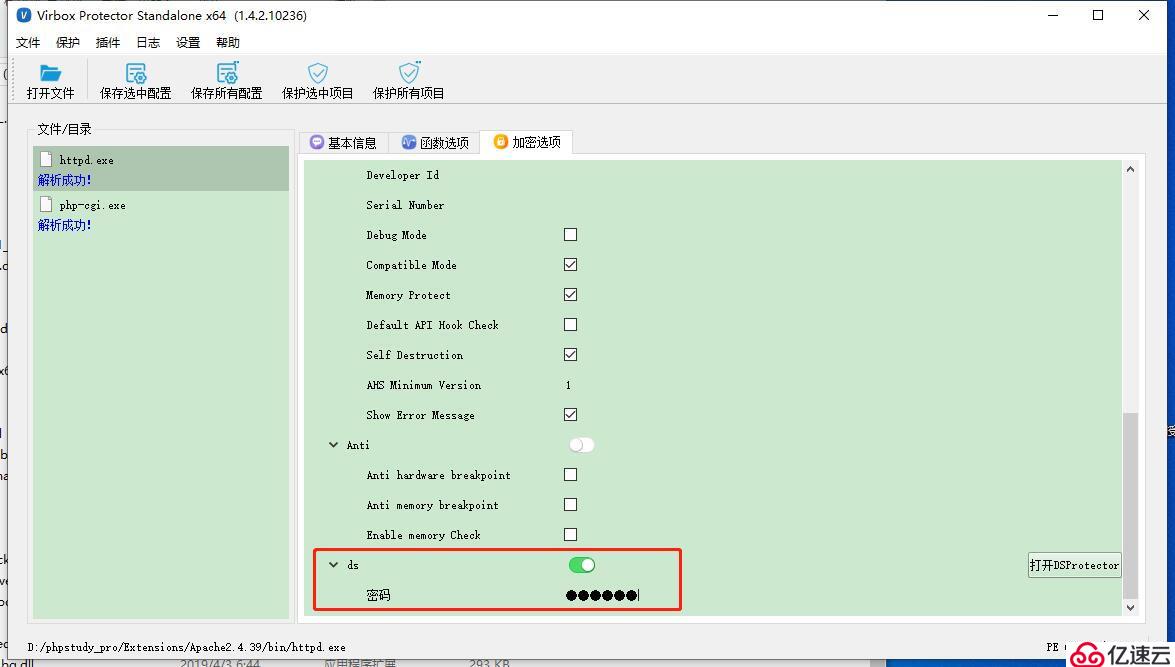
Task: Collapse the ds section
Action: click(333, 565)
